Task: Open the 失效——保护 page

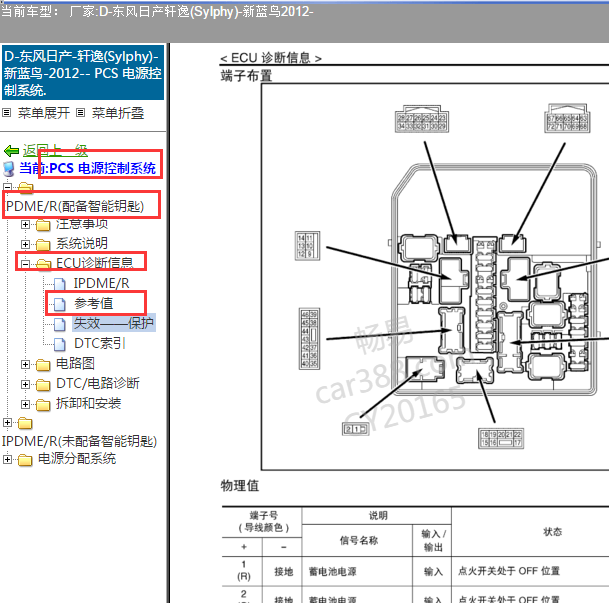Action: tap(114, 323)
